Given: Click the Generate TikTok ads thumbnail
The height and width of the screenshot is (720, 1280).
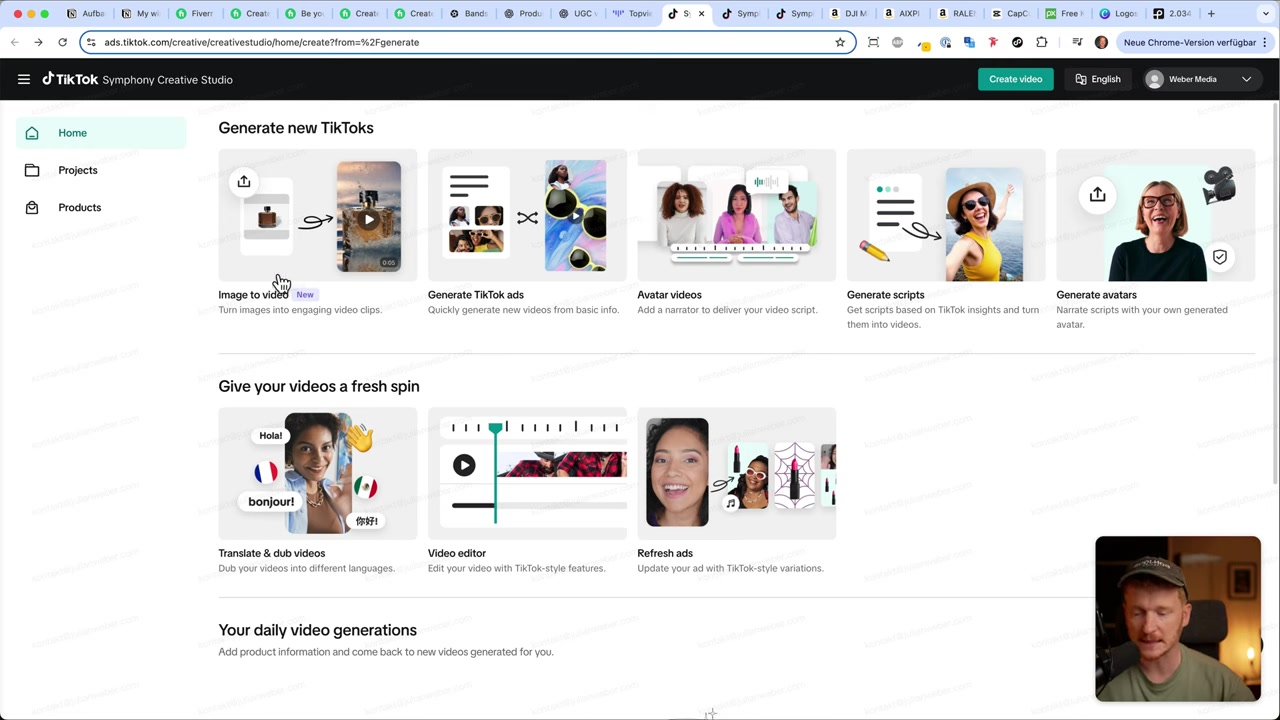Looking at the screenshot, I should [527, 215].
